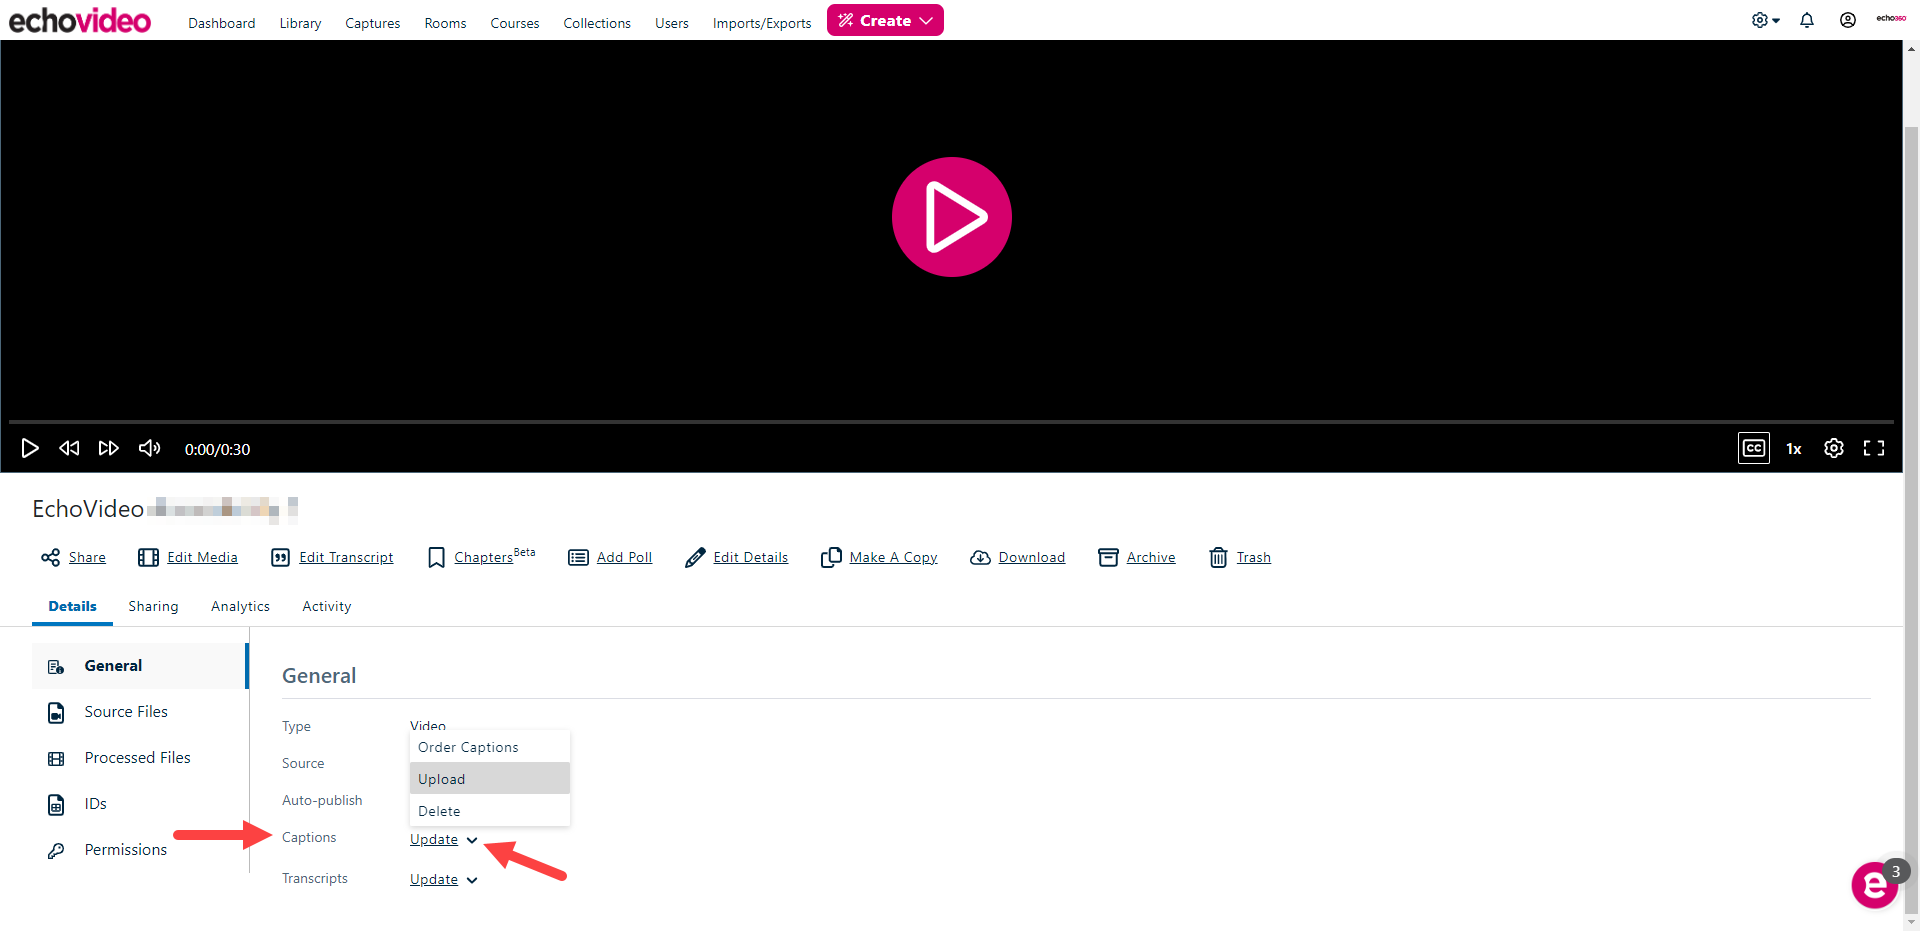Screen dimensions: 1920x931
Task: Click the Add Poll list icon
Action: (578, 557)
